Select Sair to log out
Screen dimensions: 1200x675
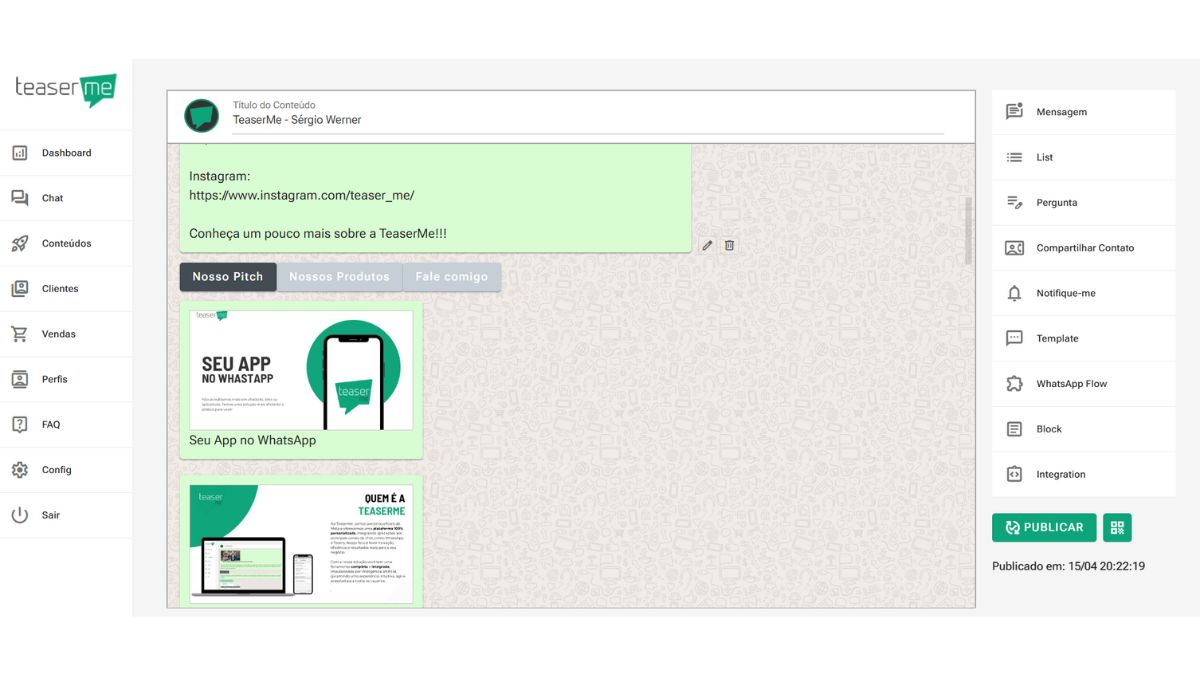tap(66, 515)
